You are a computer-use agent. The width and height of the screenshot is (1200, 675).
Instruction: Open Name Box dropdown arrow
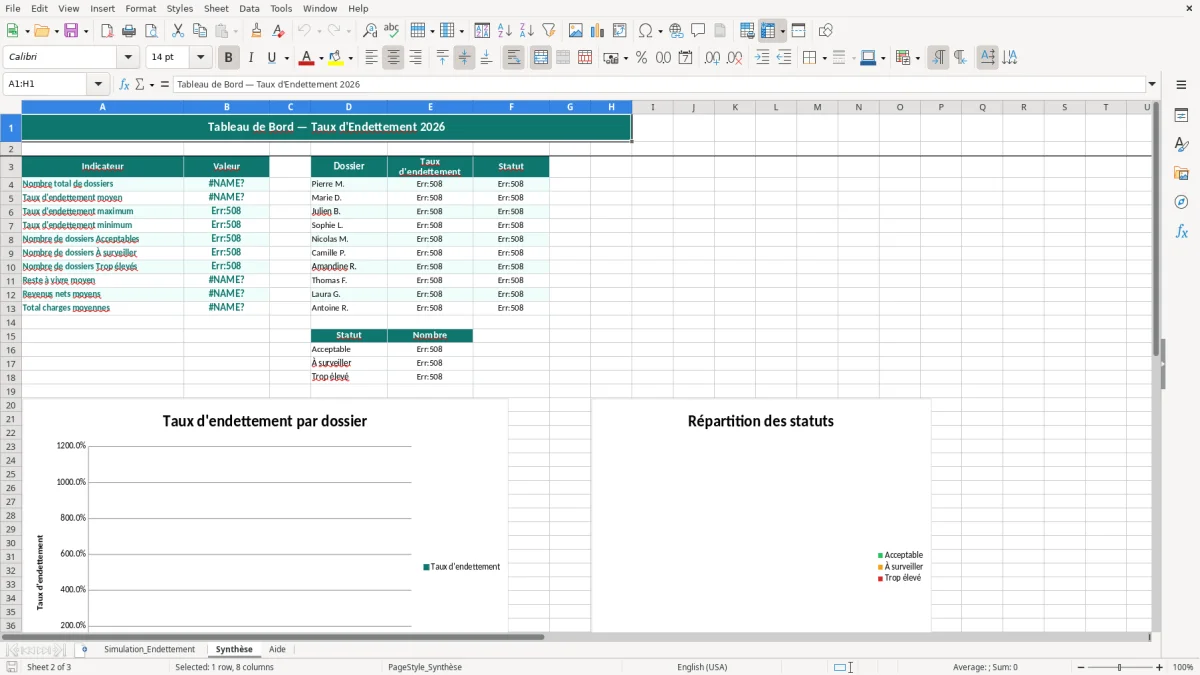[98, 84]
